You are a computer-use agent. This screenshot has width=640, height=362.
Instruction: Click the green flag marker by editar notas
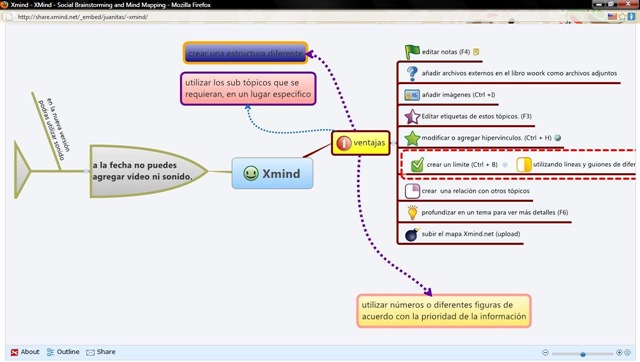pos(412,52)
